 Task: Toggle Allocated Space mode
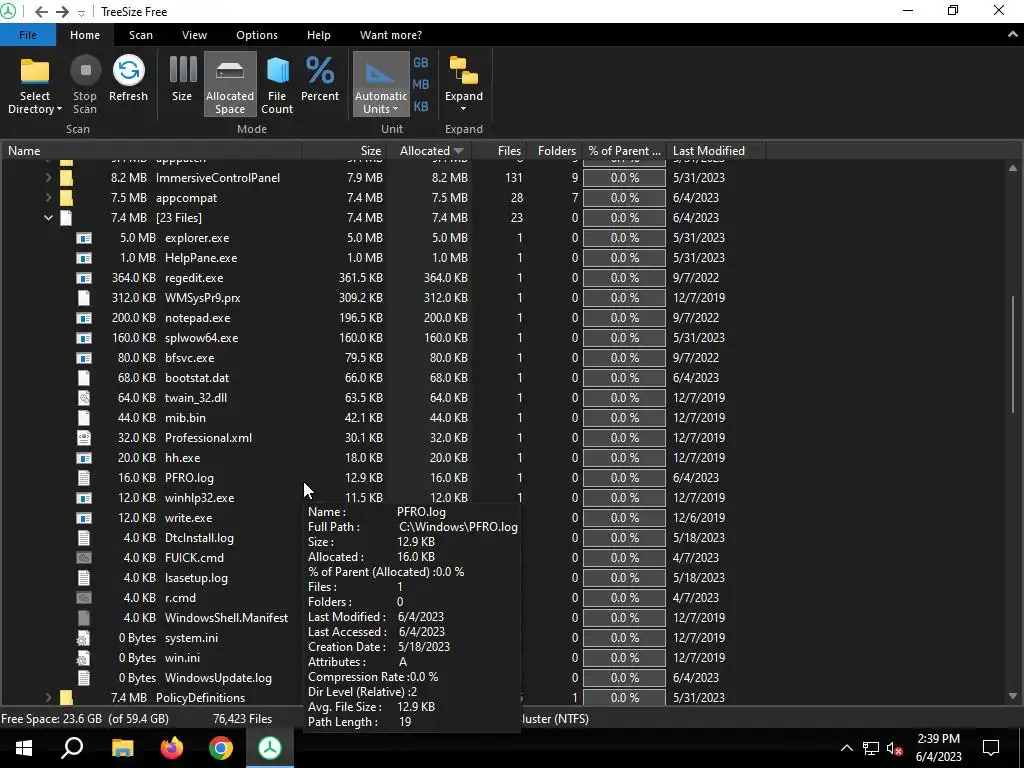tap(230, 85)
